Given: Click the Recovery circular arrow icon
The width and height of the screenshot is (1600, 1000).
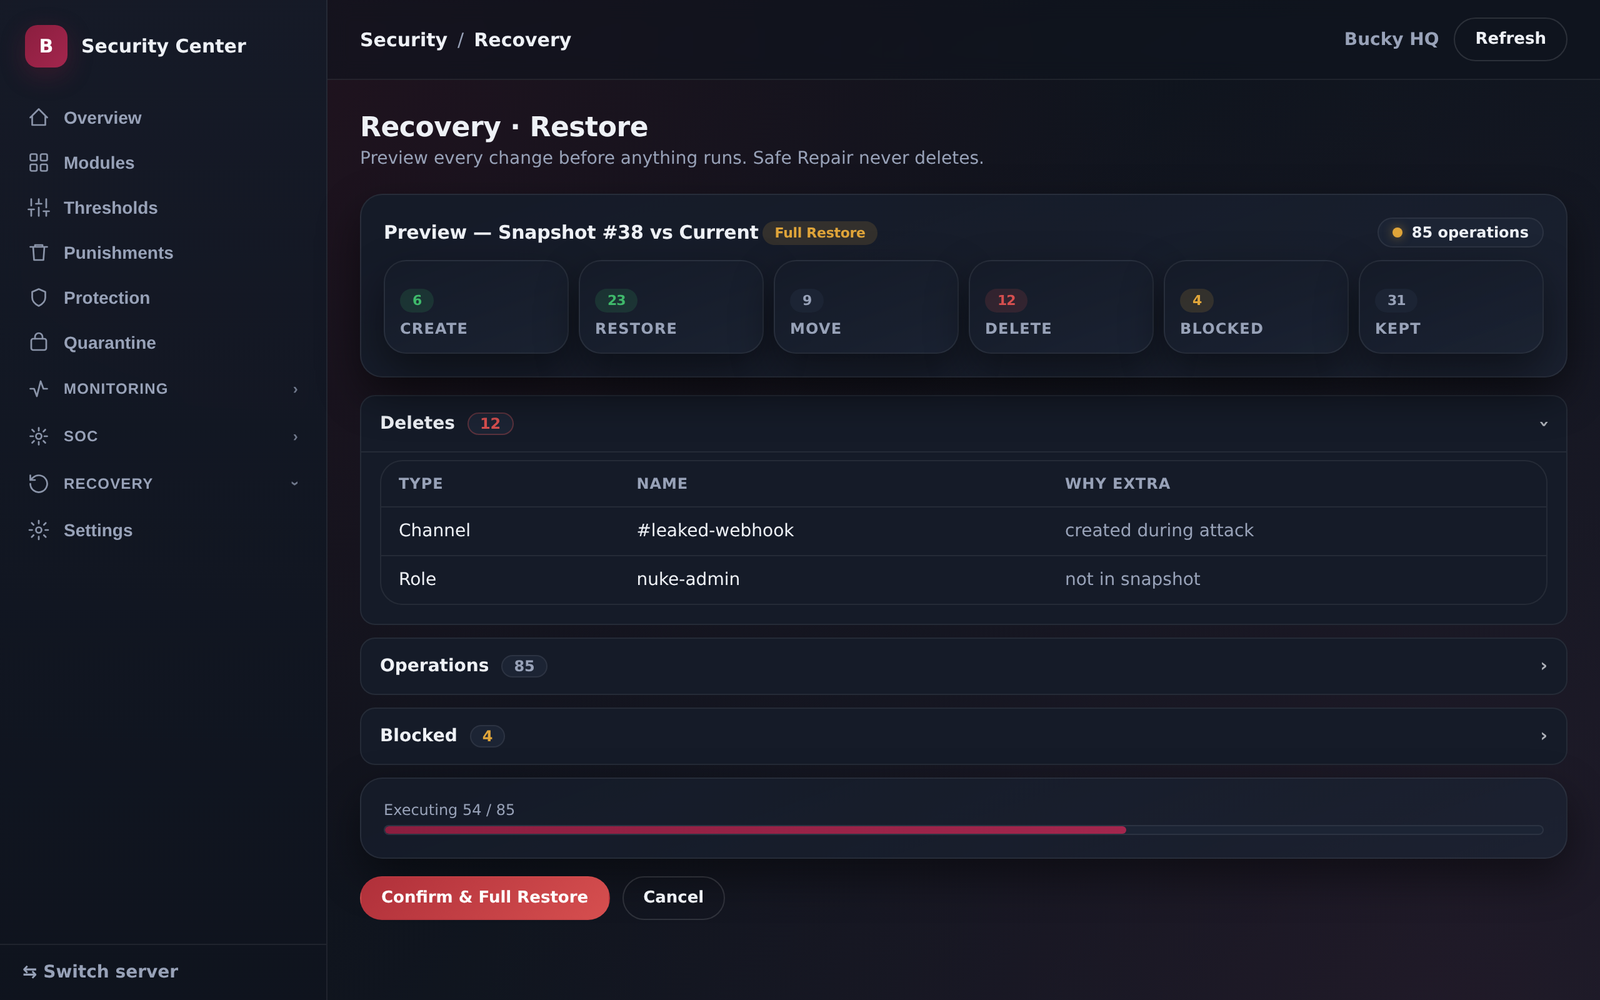Looking at the screenshot, I should [39, 484].
